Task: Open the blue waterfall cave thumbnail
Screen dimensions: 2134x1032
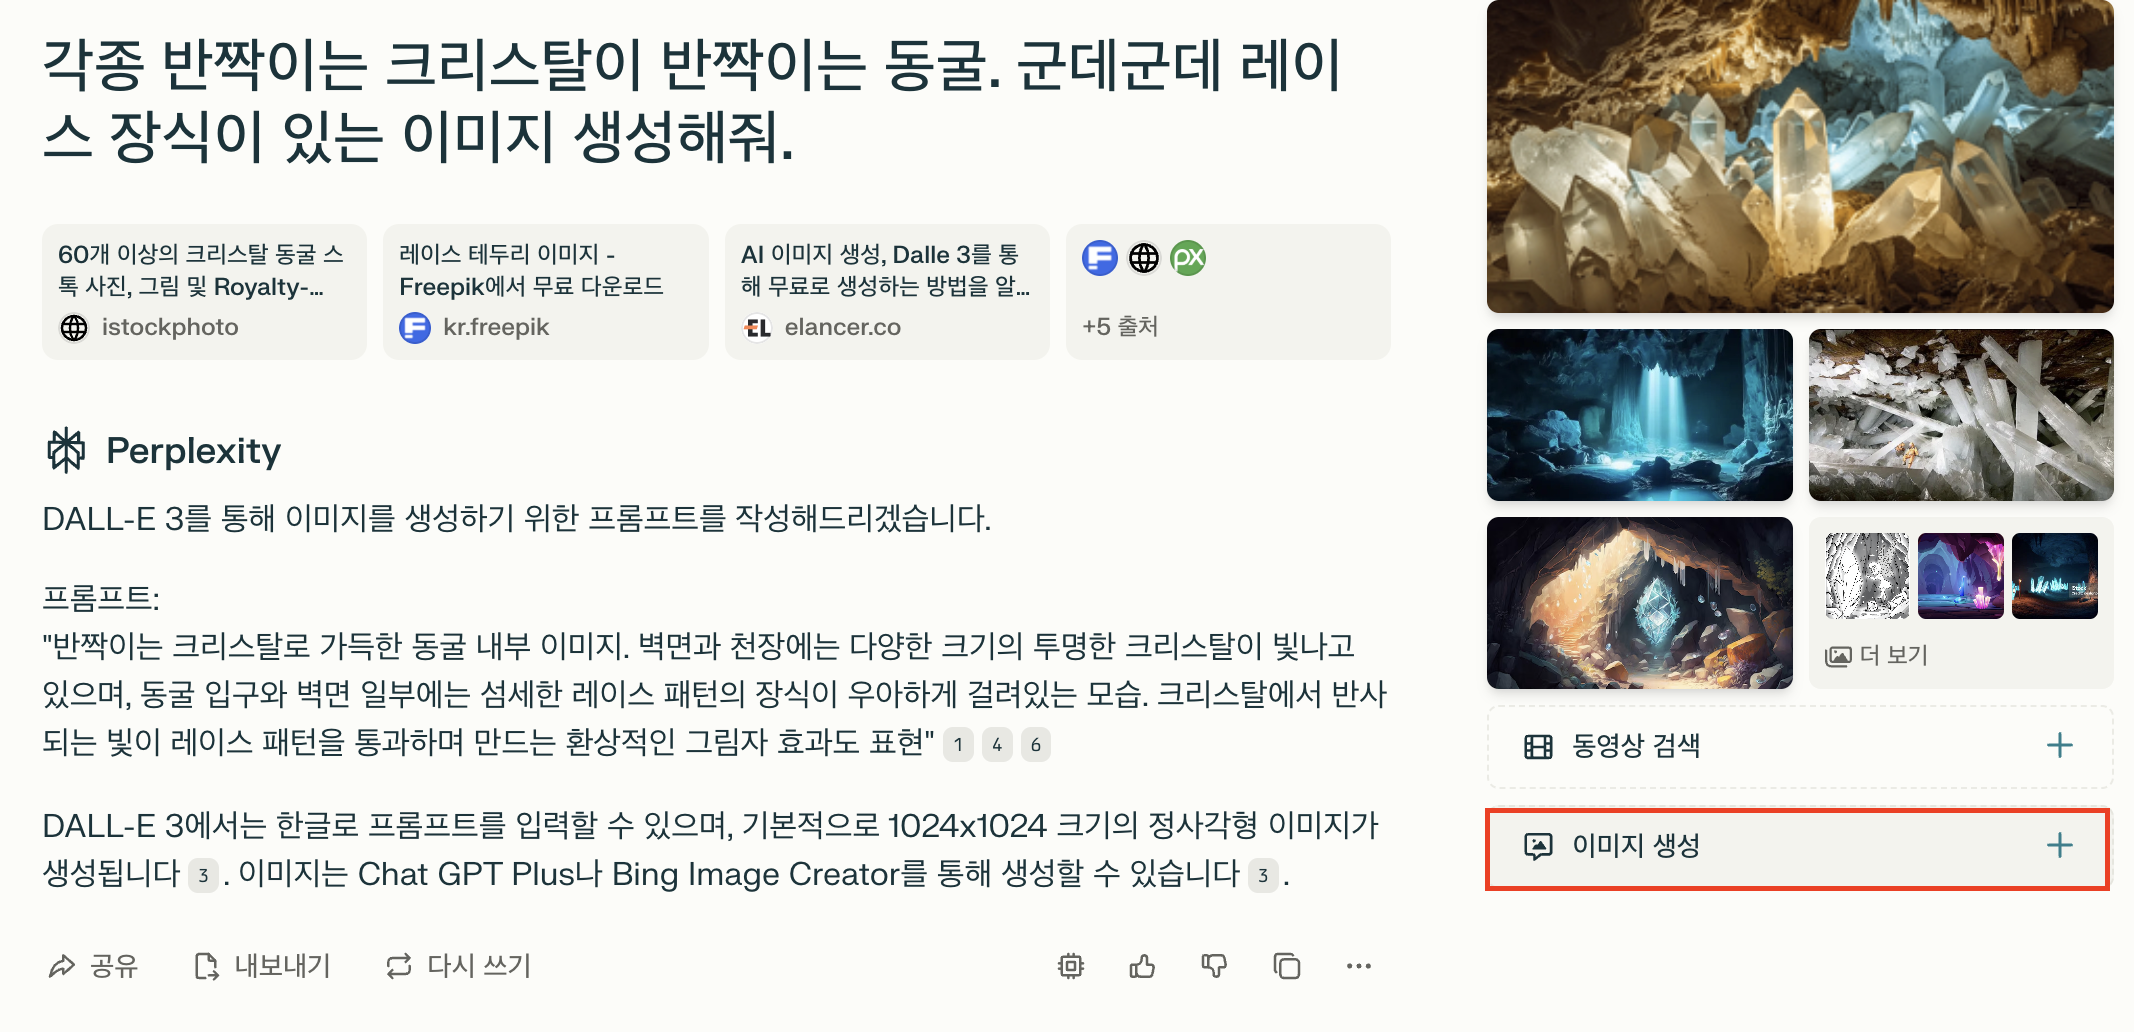Action: coord(1640,415)
